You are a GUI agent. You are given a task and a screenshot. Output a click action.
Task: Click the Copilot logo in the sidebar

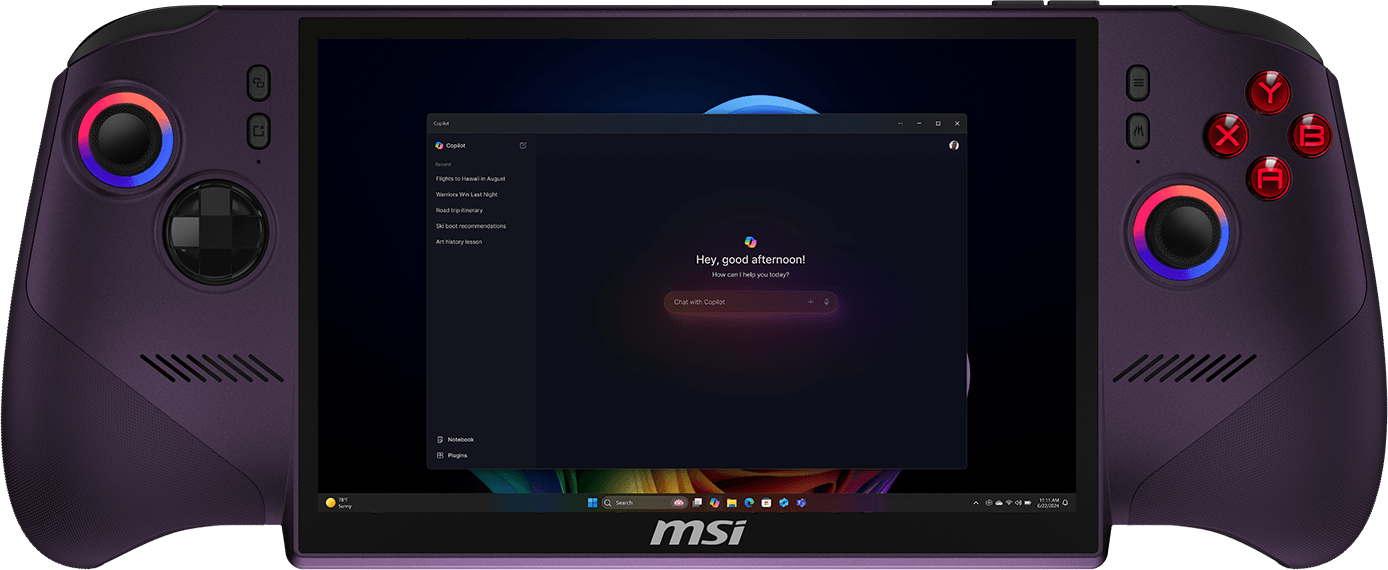click(439, 145)
